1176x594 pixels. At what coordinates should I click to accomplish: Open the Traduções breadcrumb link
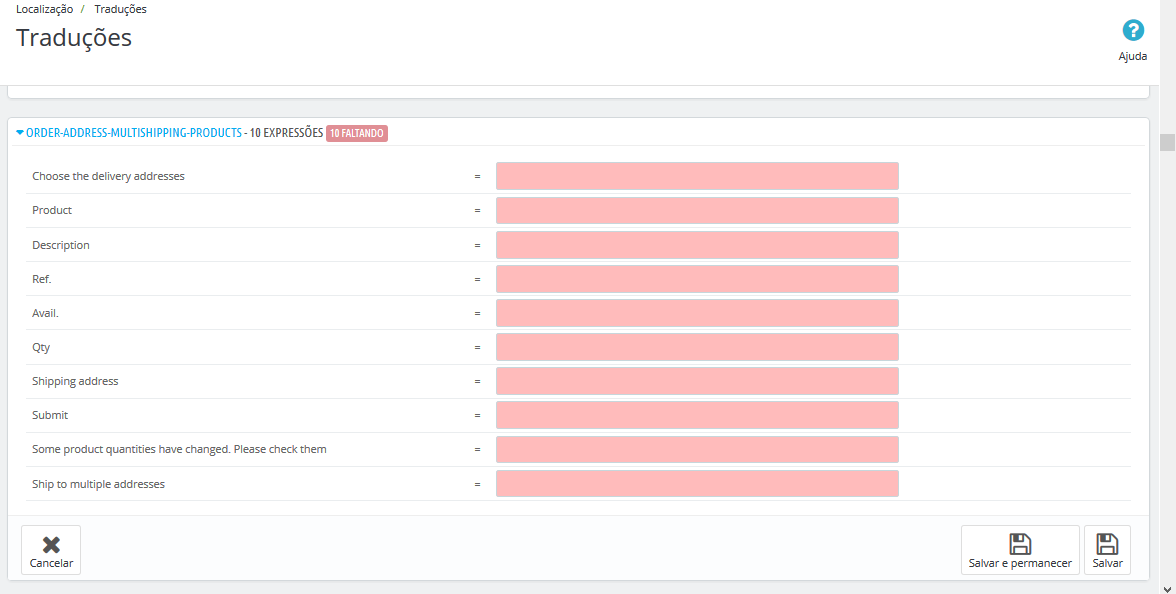pos(120,9)
